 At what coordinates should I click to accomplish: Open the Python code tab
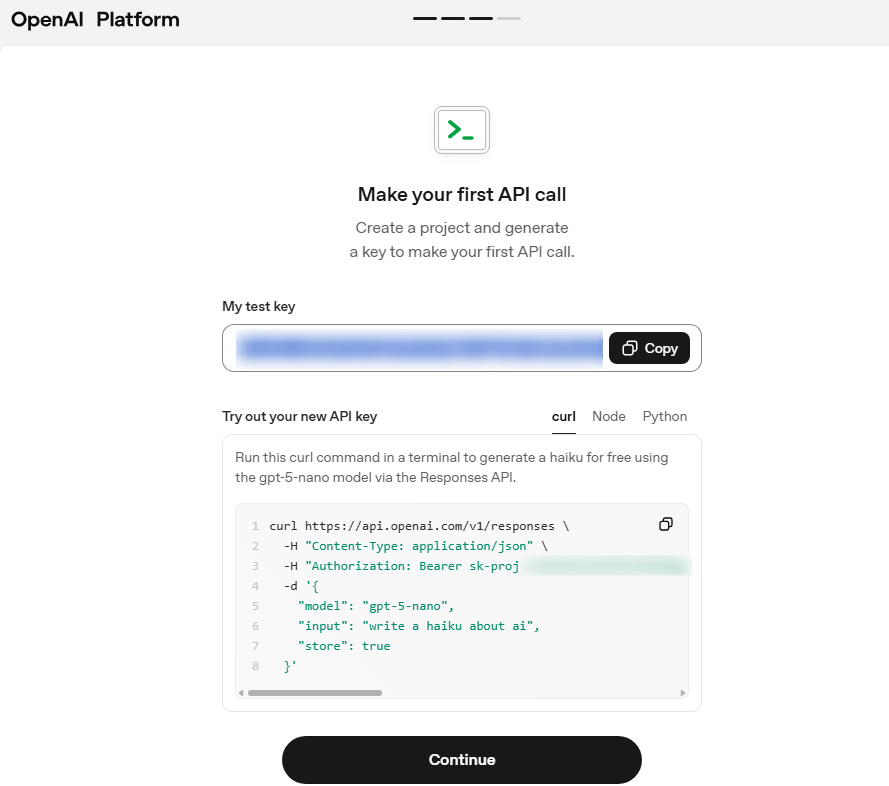point(665,416)
